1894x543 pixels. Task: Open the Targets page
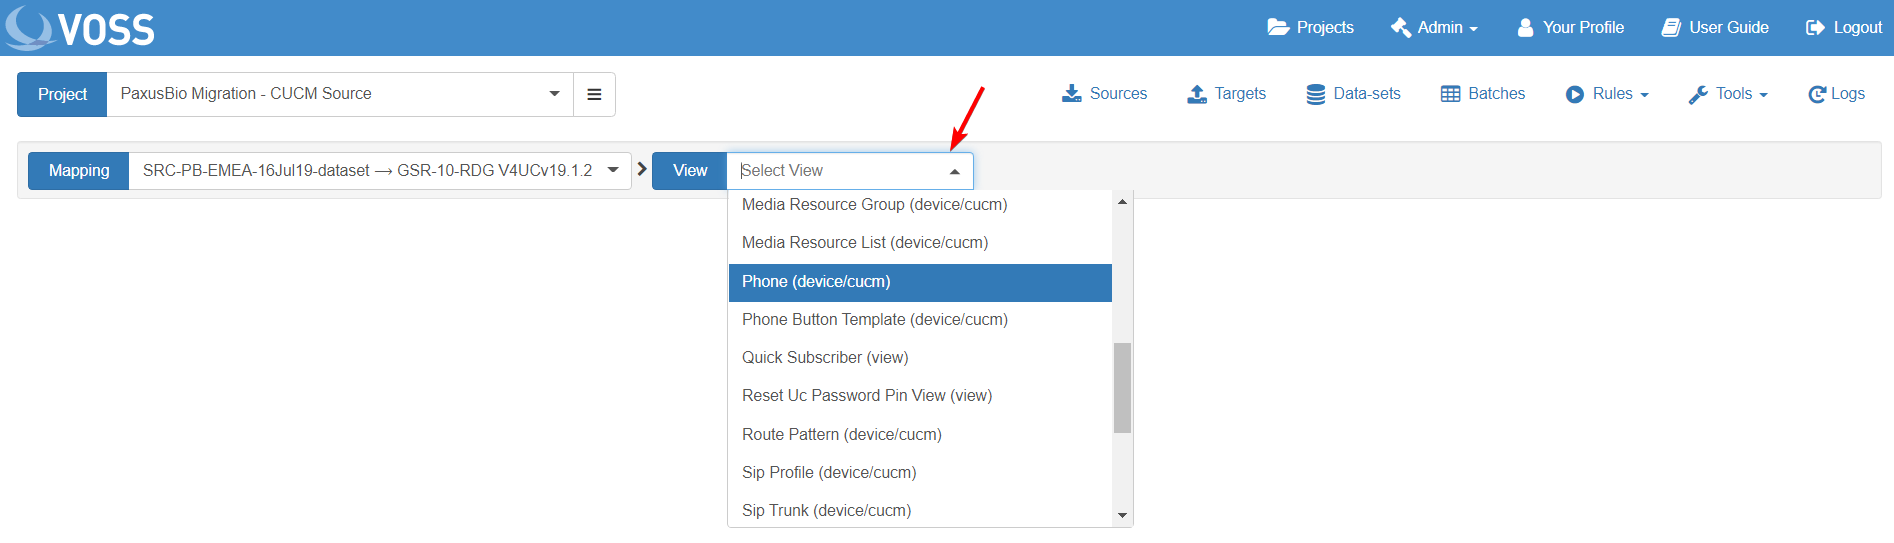coord(1226,94)
